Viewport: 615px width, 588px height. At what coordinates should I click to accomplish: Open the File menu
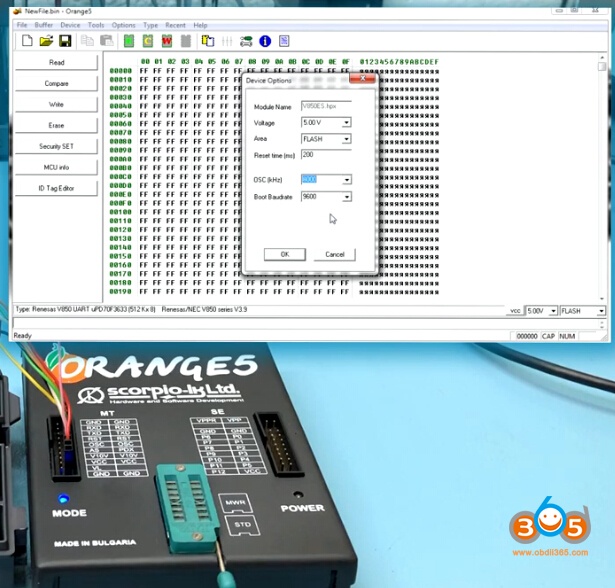pyautogui.click(x=22, y=25)
